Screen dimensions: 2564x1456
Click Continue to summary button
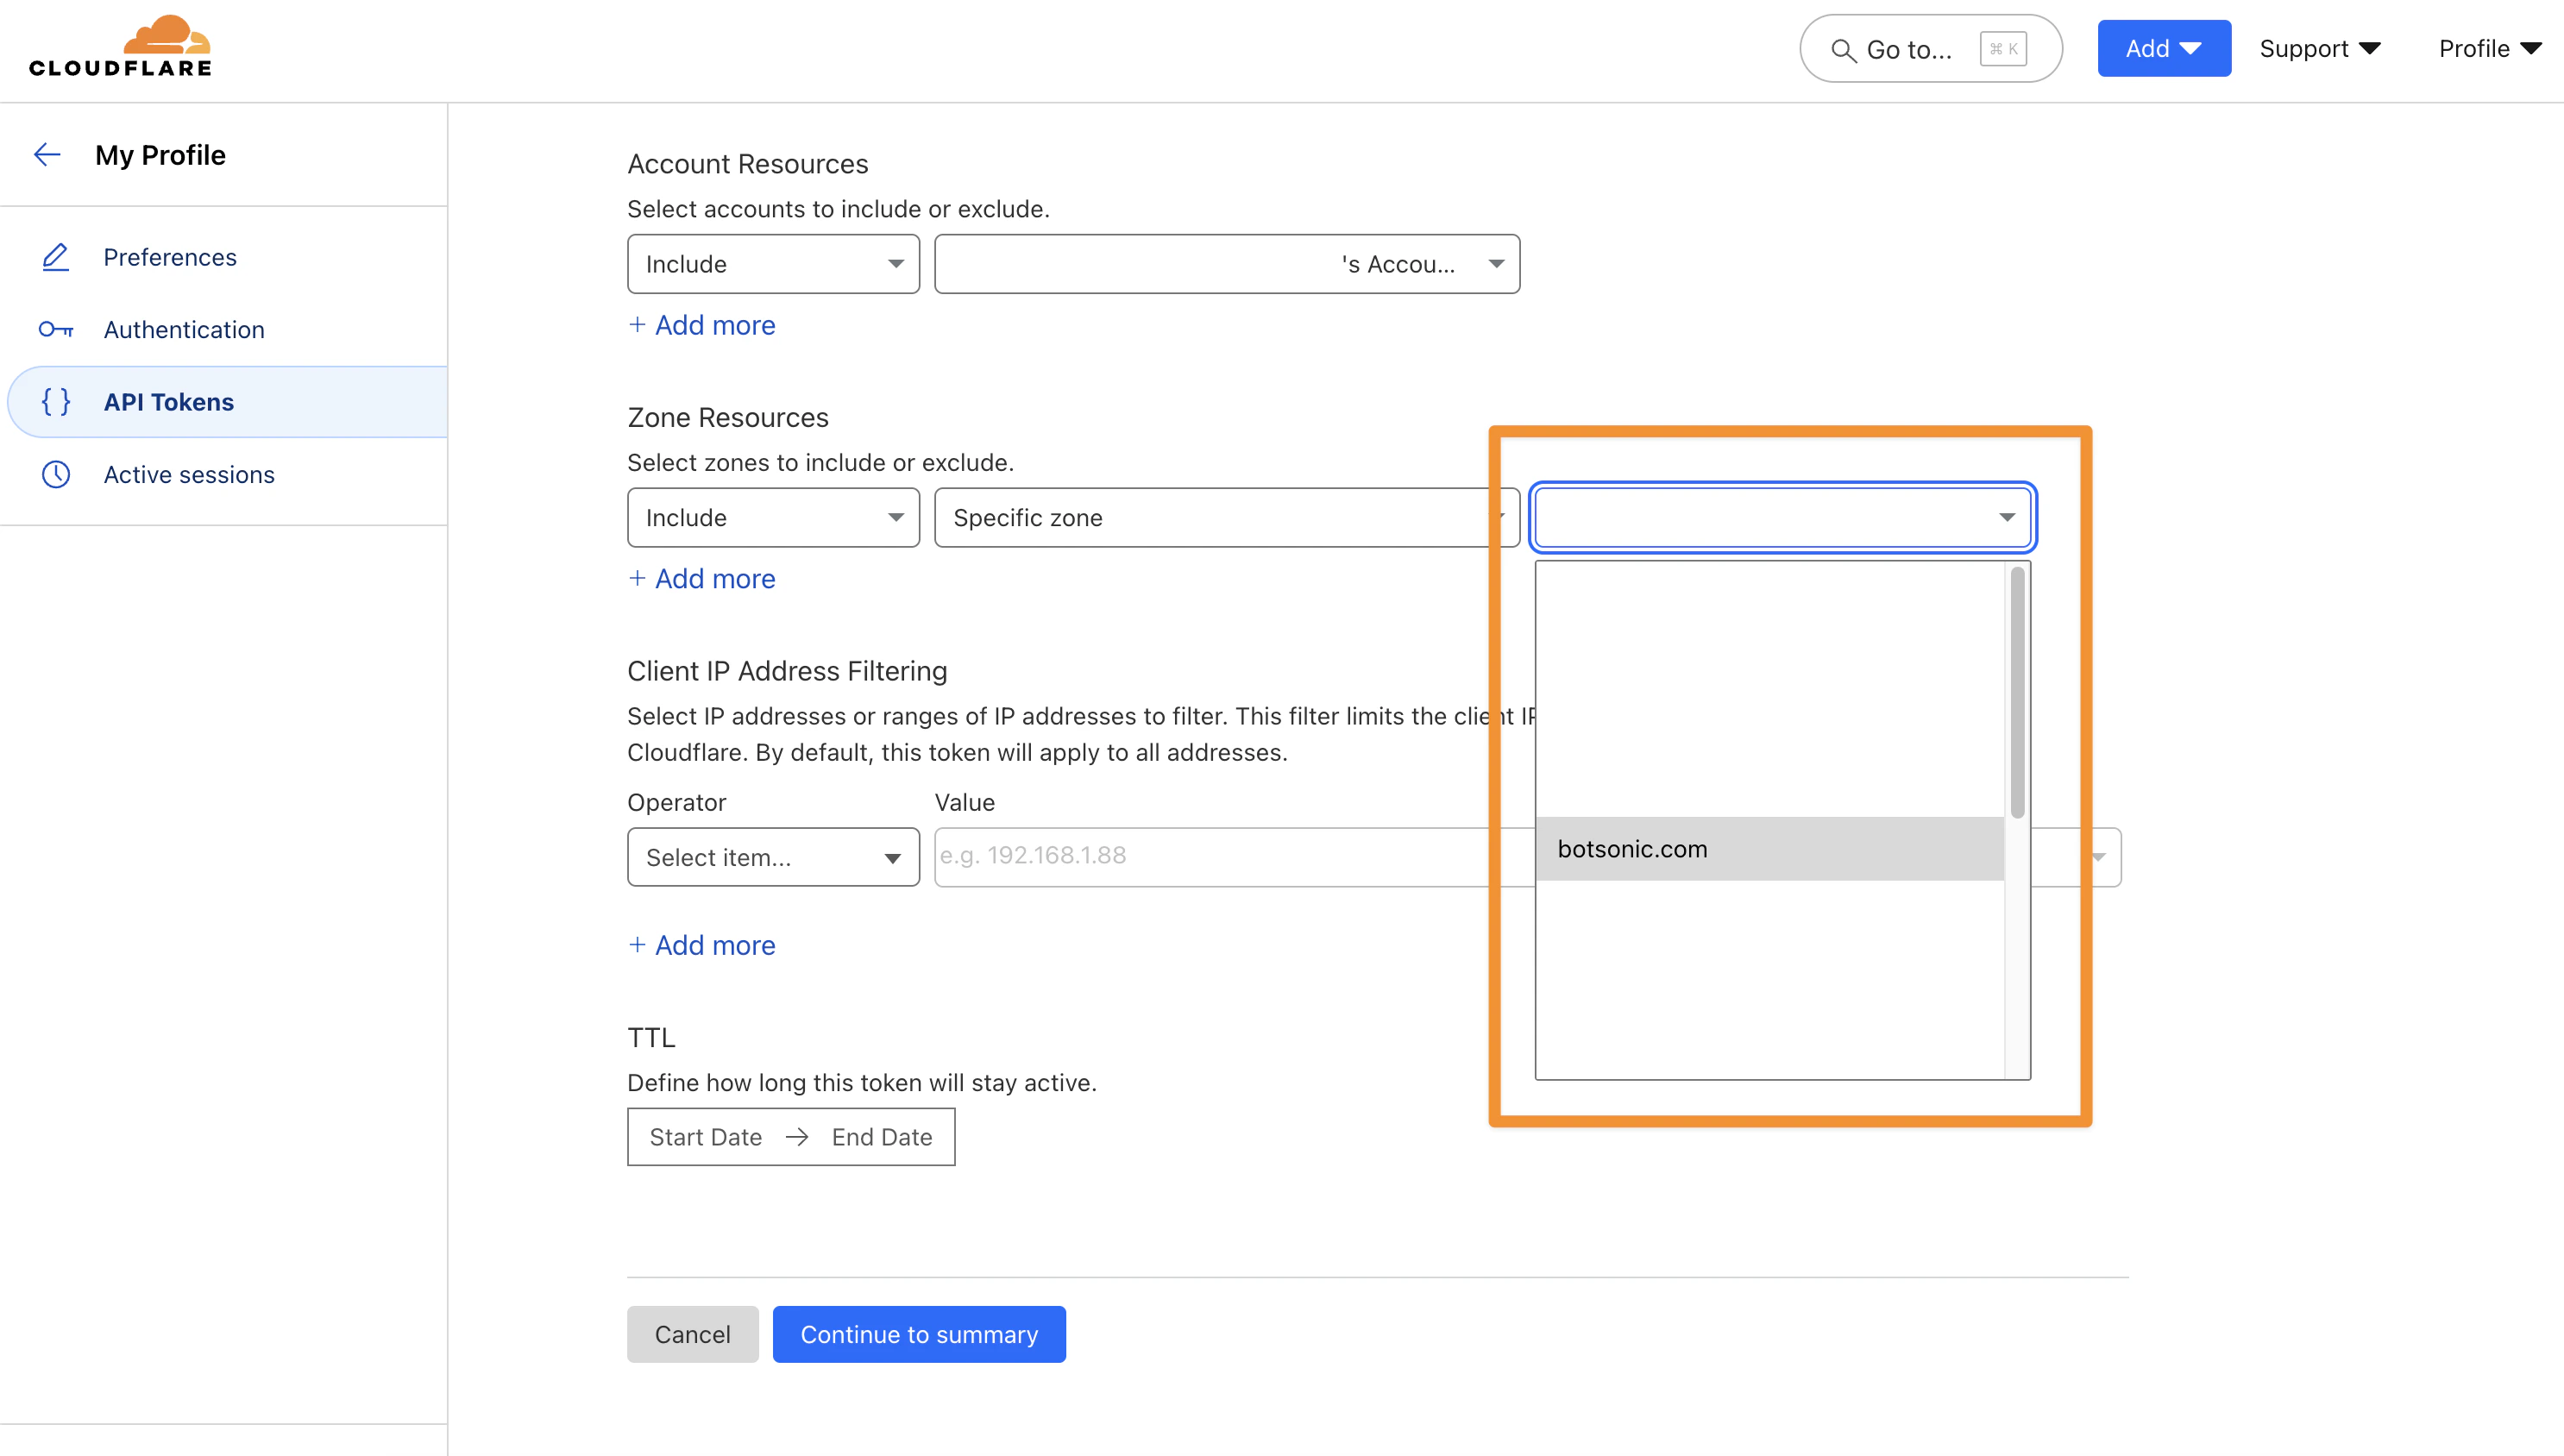(x=918, y=1334)
